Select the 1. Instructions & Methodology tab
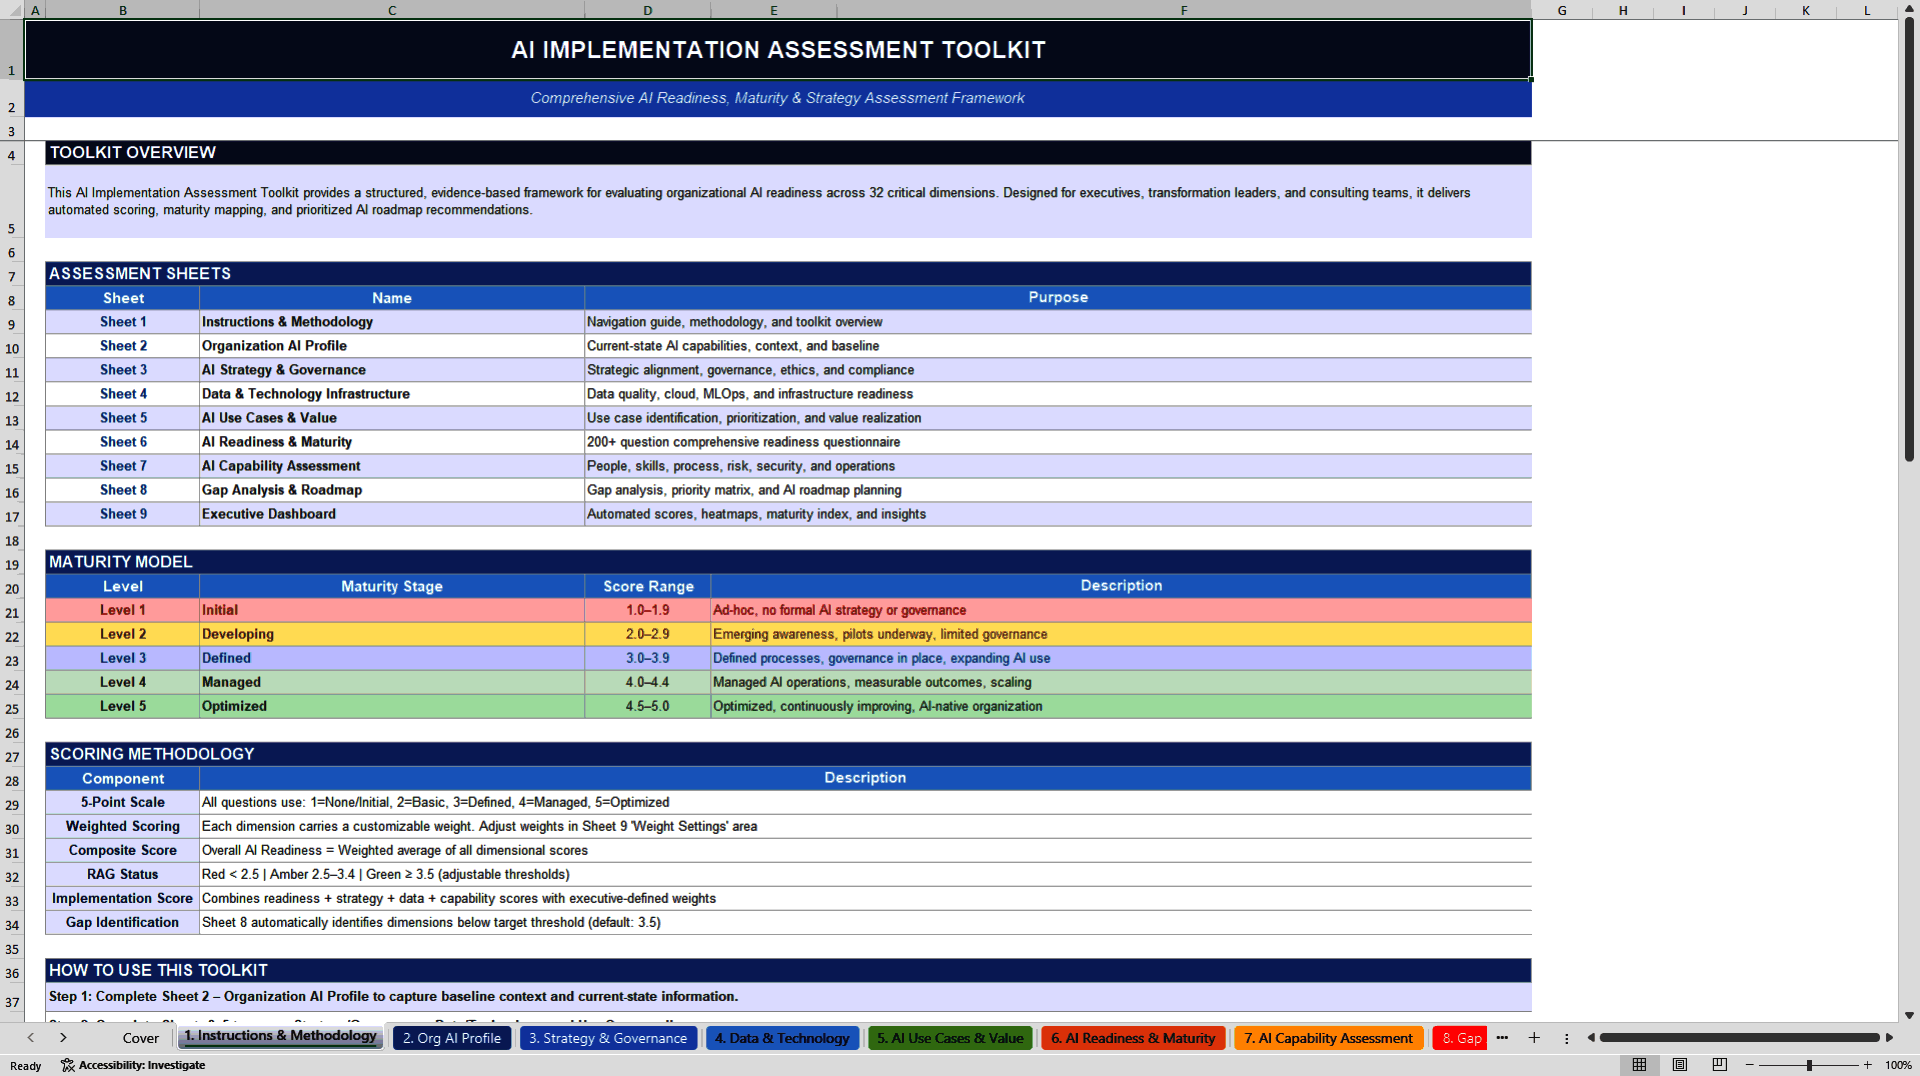The height and width of the screenshot is (1076, 1920). [280, 1037]
